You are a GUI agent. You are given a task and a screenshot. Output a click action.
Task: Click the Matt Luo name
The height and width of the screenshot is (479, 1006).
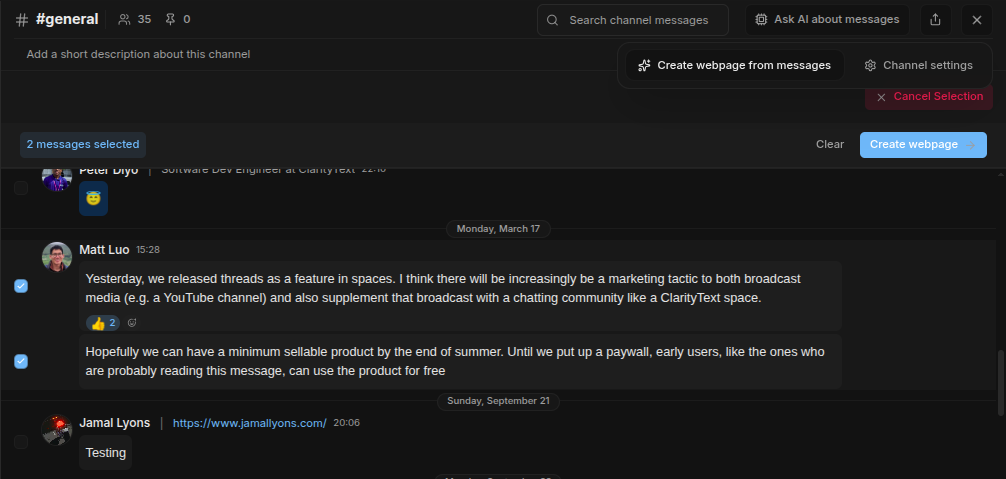click(x=104, y=249)
